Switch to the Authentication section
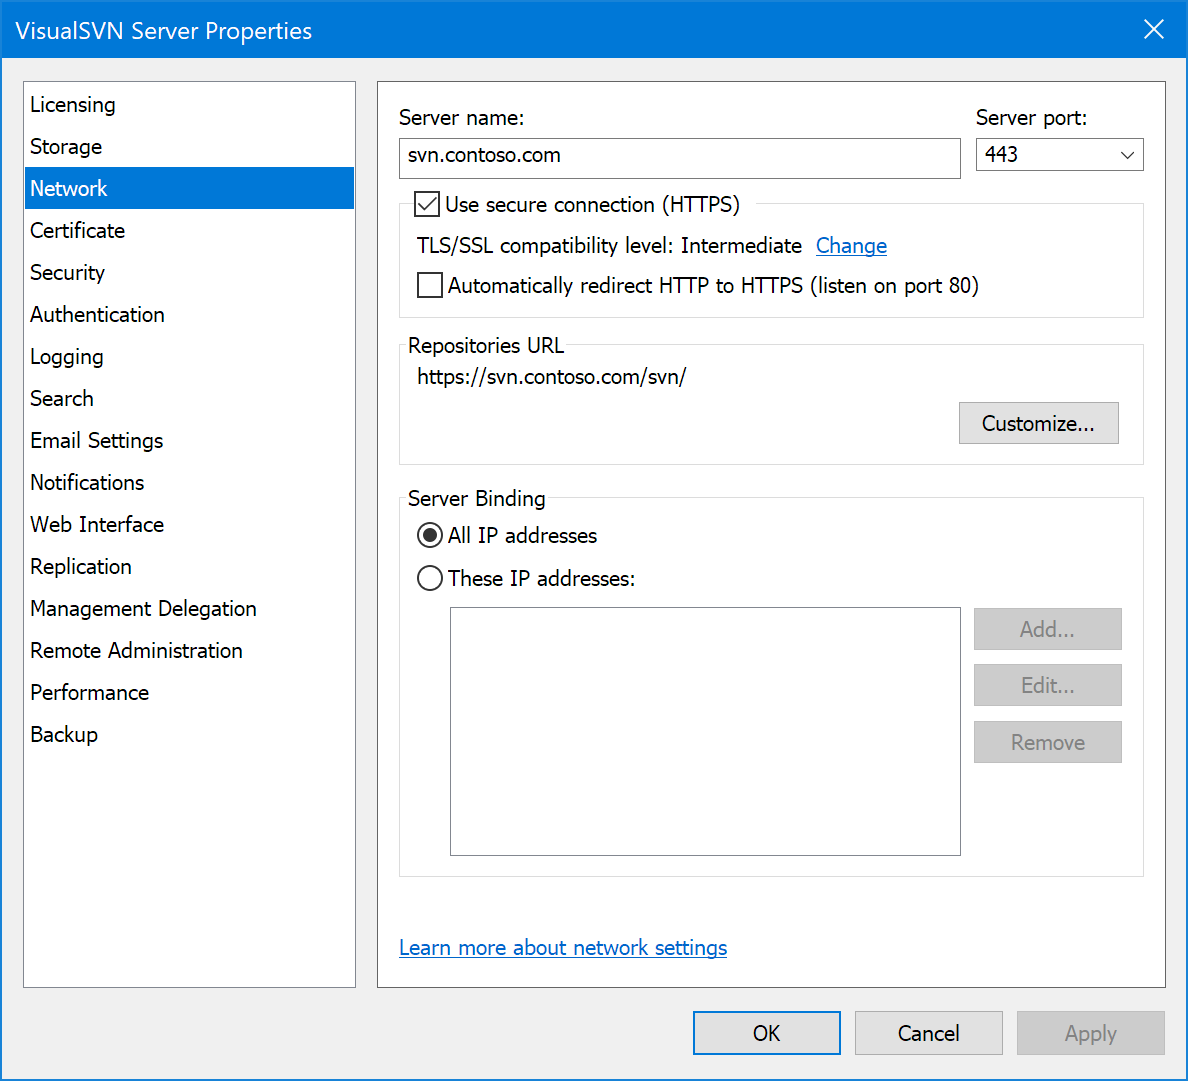This screenshot has height=1081, width=1188. (97, 315)
